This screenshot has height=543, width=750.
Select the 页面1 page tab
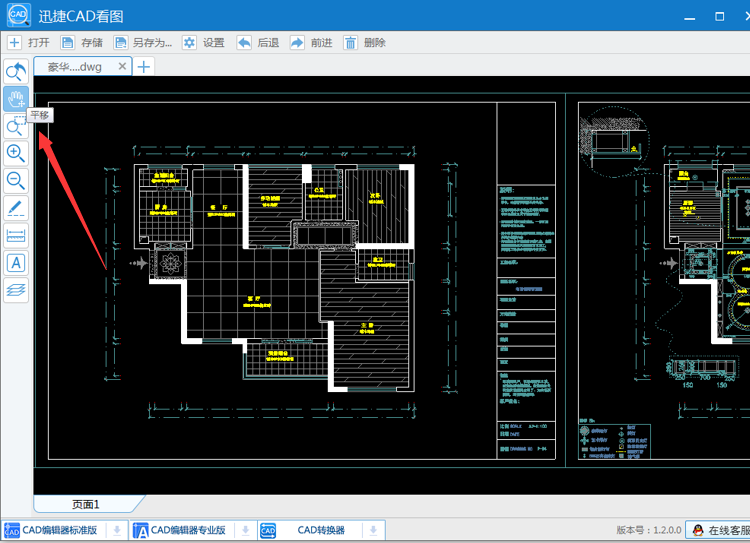[86, 504]
